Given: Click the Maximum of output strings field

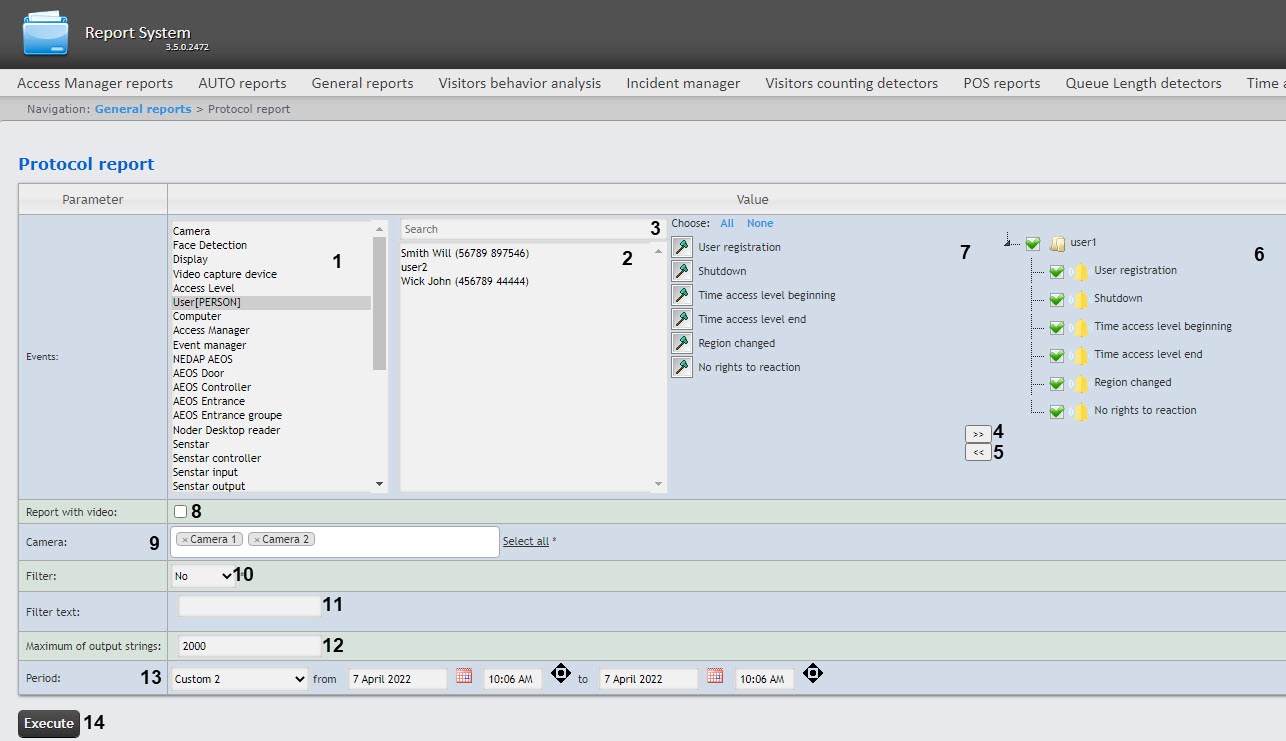Looking at the screenshot, I should click(249, 646).
